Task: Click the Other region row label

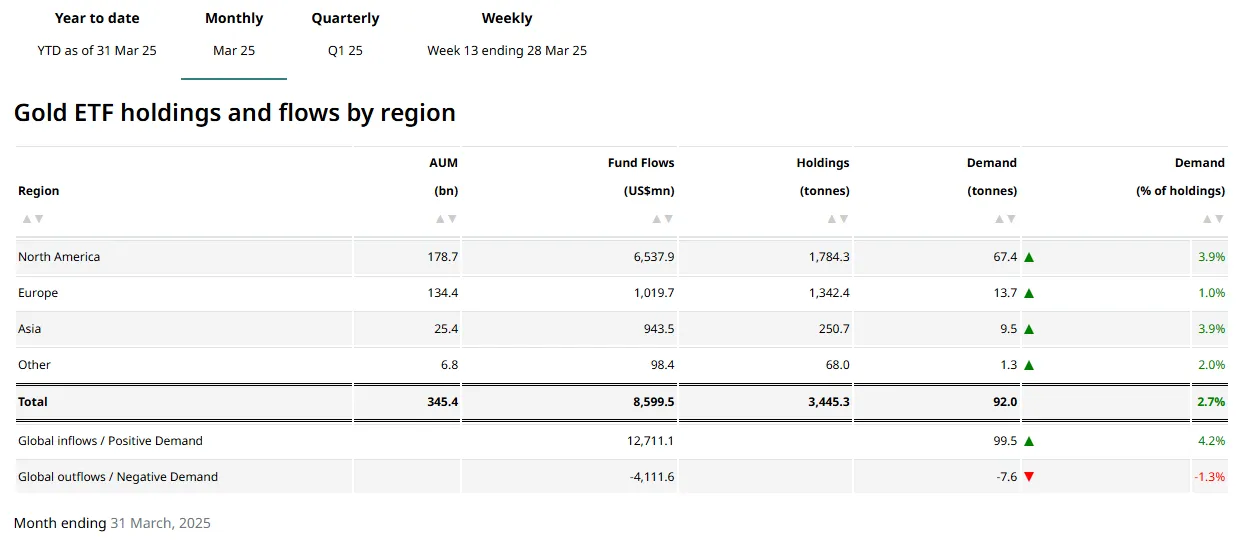Action: pos(34,365)
